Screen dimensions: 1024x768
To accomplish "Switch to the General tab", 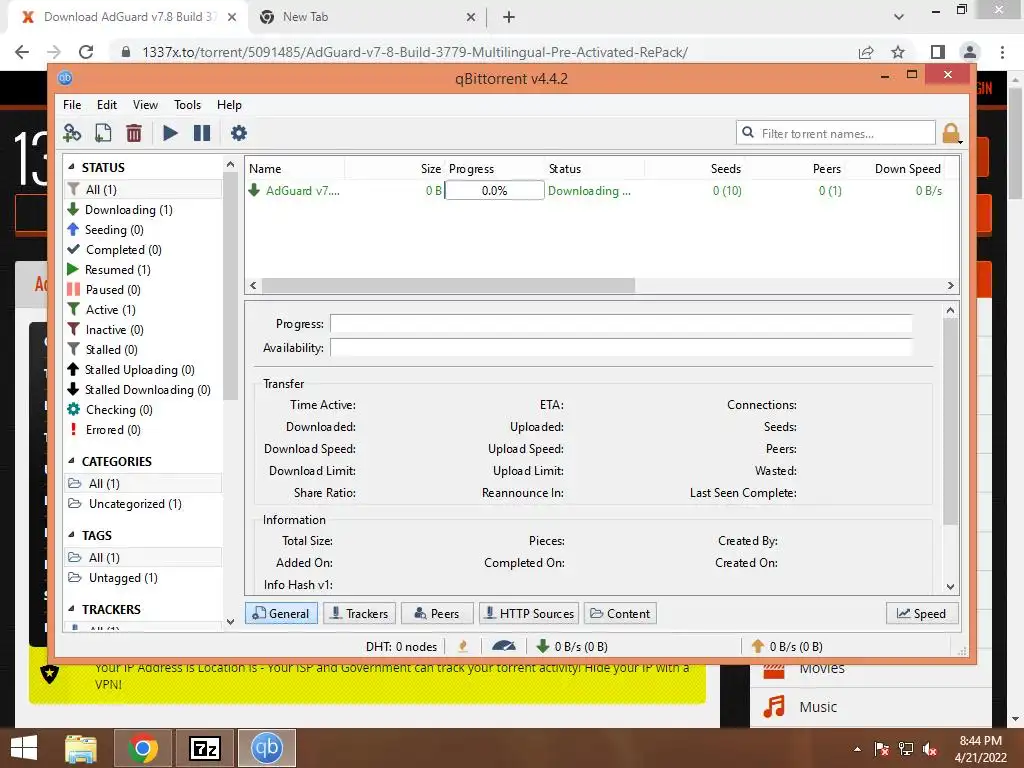I will click(x=281, y=613).
